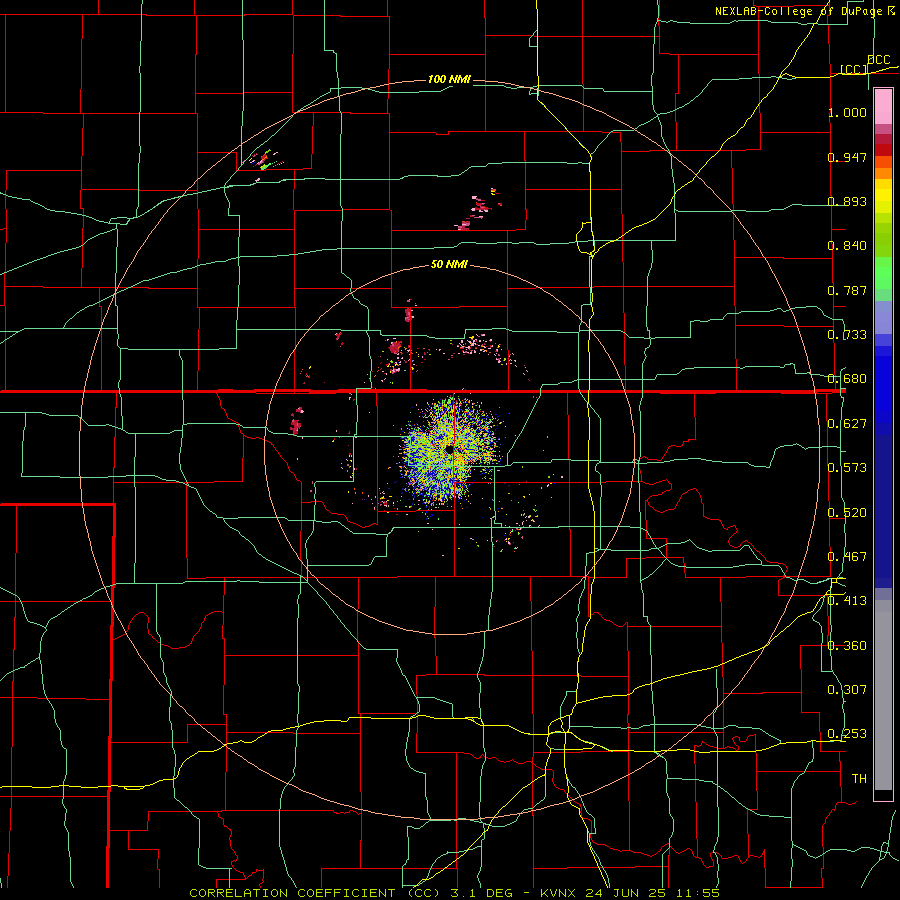The height and width of the screenshot is (900, 900).
Task: Click the 0.413 value on the color scale
Action: [847, 601]
